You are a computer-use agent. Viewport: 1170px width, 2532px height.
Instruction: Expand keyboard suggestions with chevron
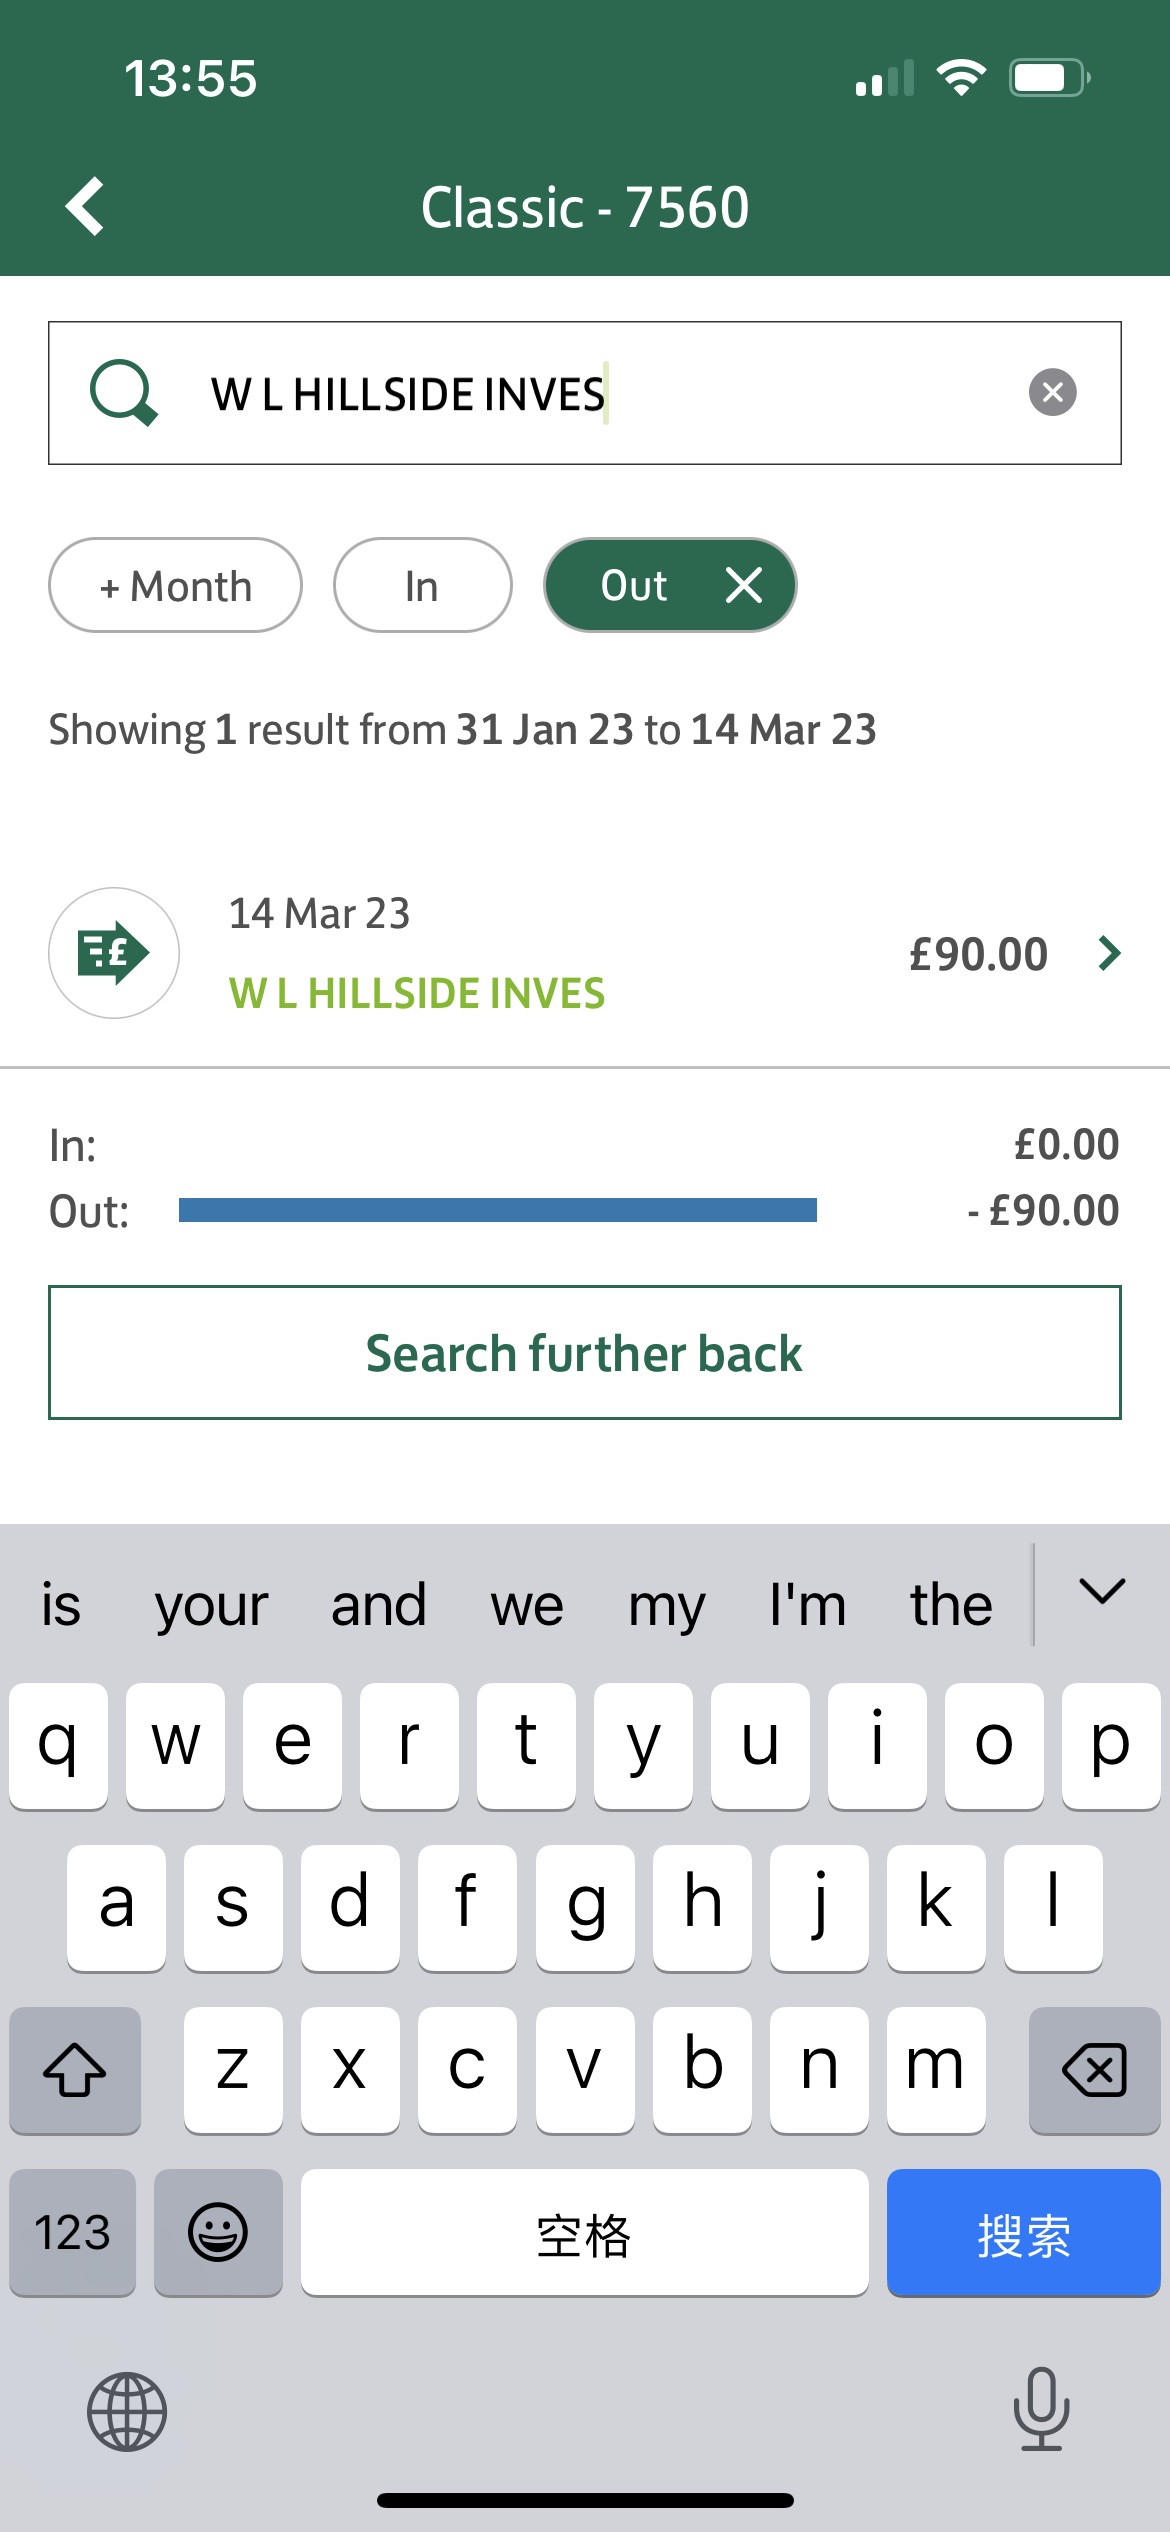[x=1102, y=1592]
